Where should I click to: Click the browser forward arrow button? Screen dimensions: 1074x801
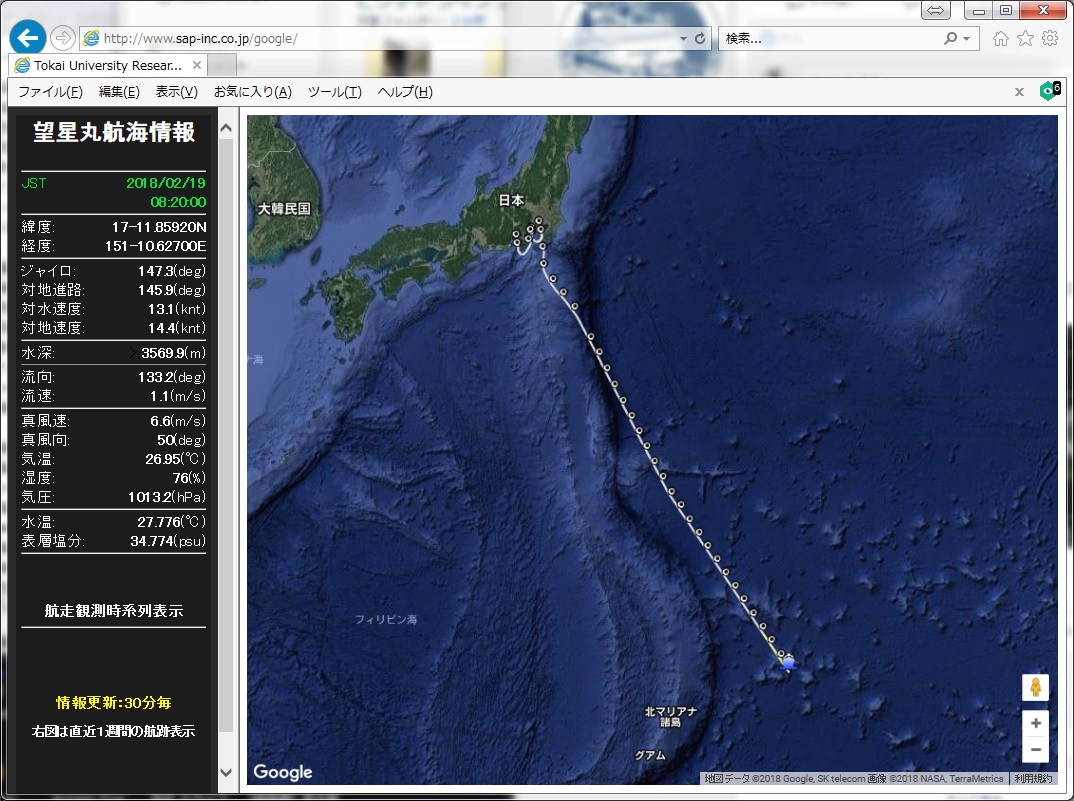tap(63, 38)
